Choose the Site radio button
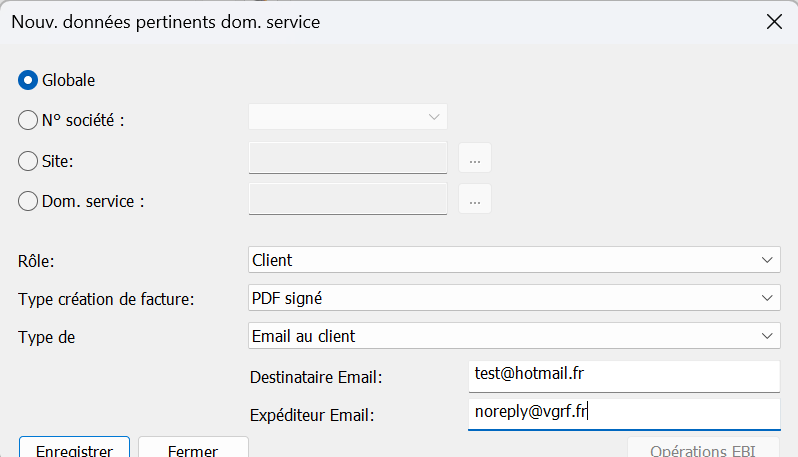 coord(28,161)
